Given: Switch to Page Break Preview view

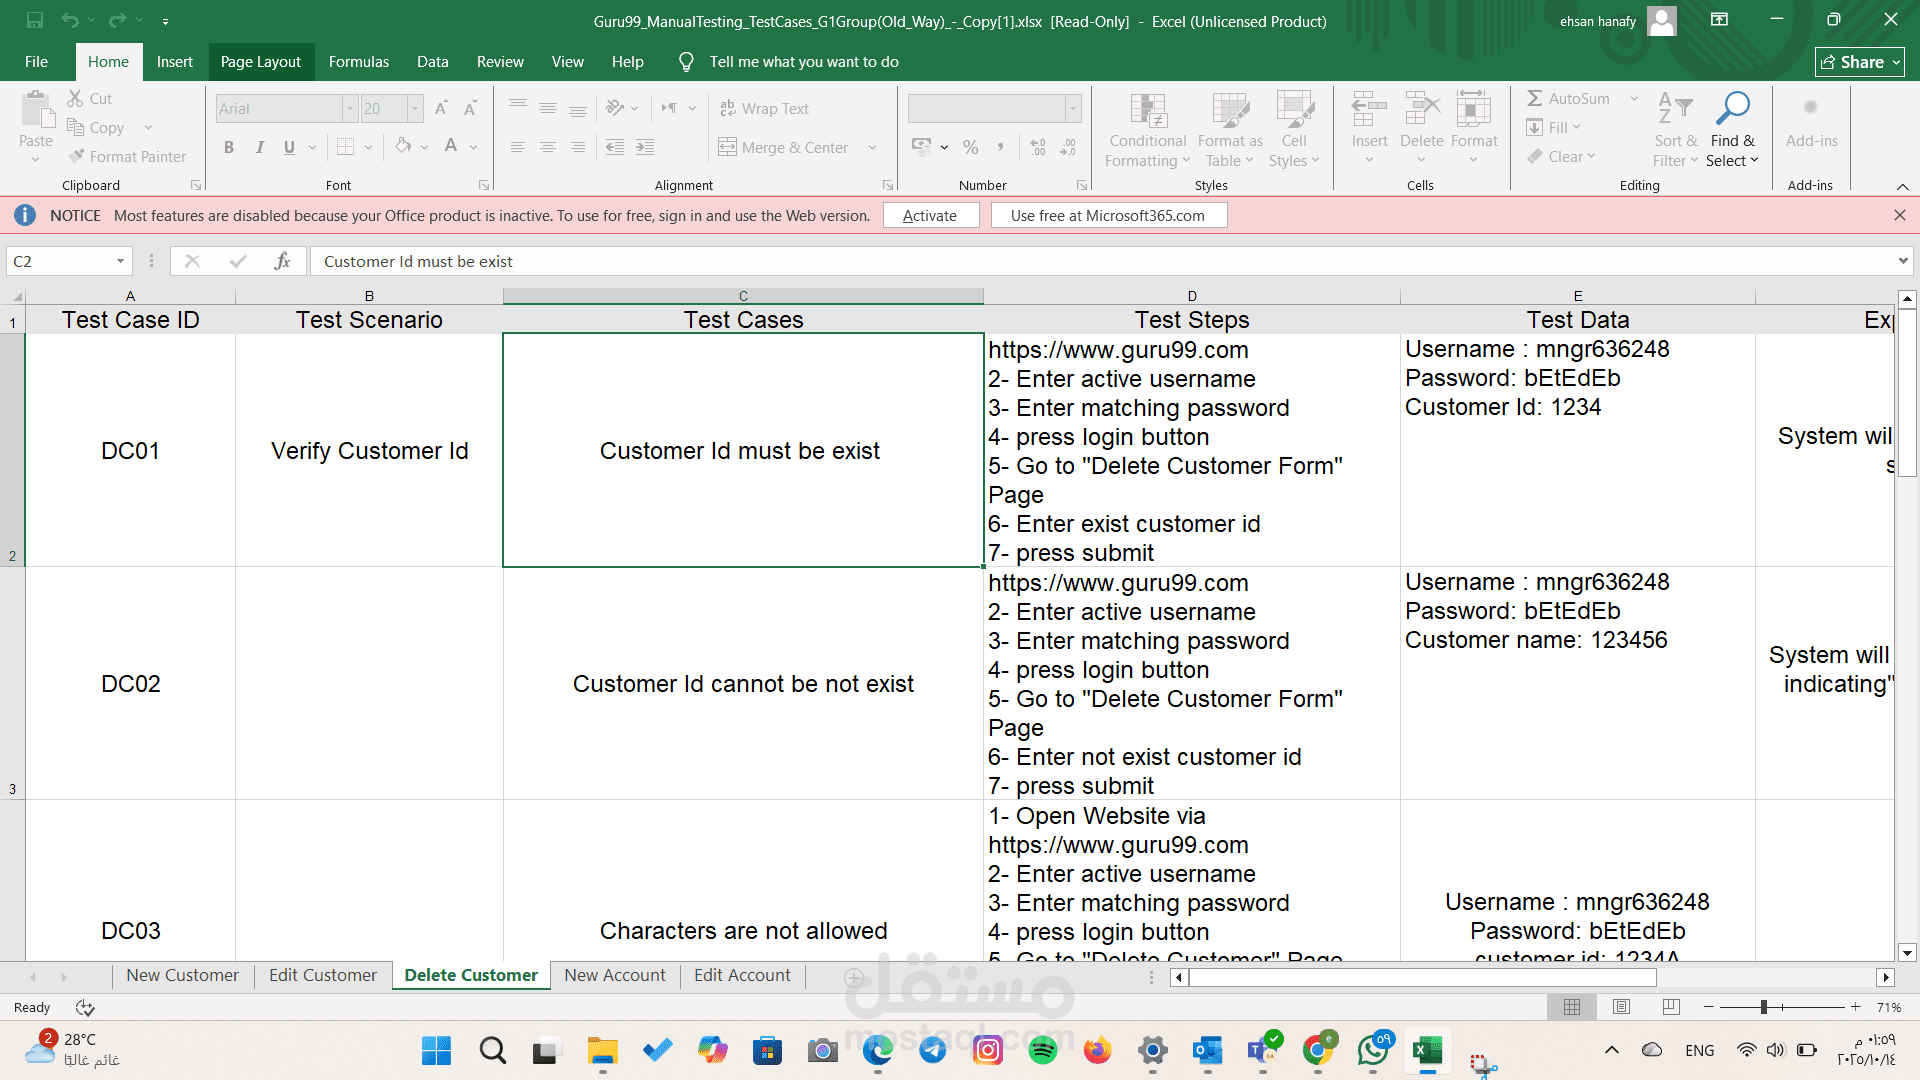Looking at the screenshot, I should point(1671,1007).
